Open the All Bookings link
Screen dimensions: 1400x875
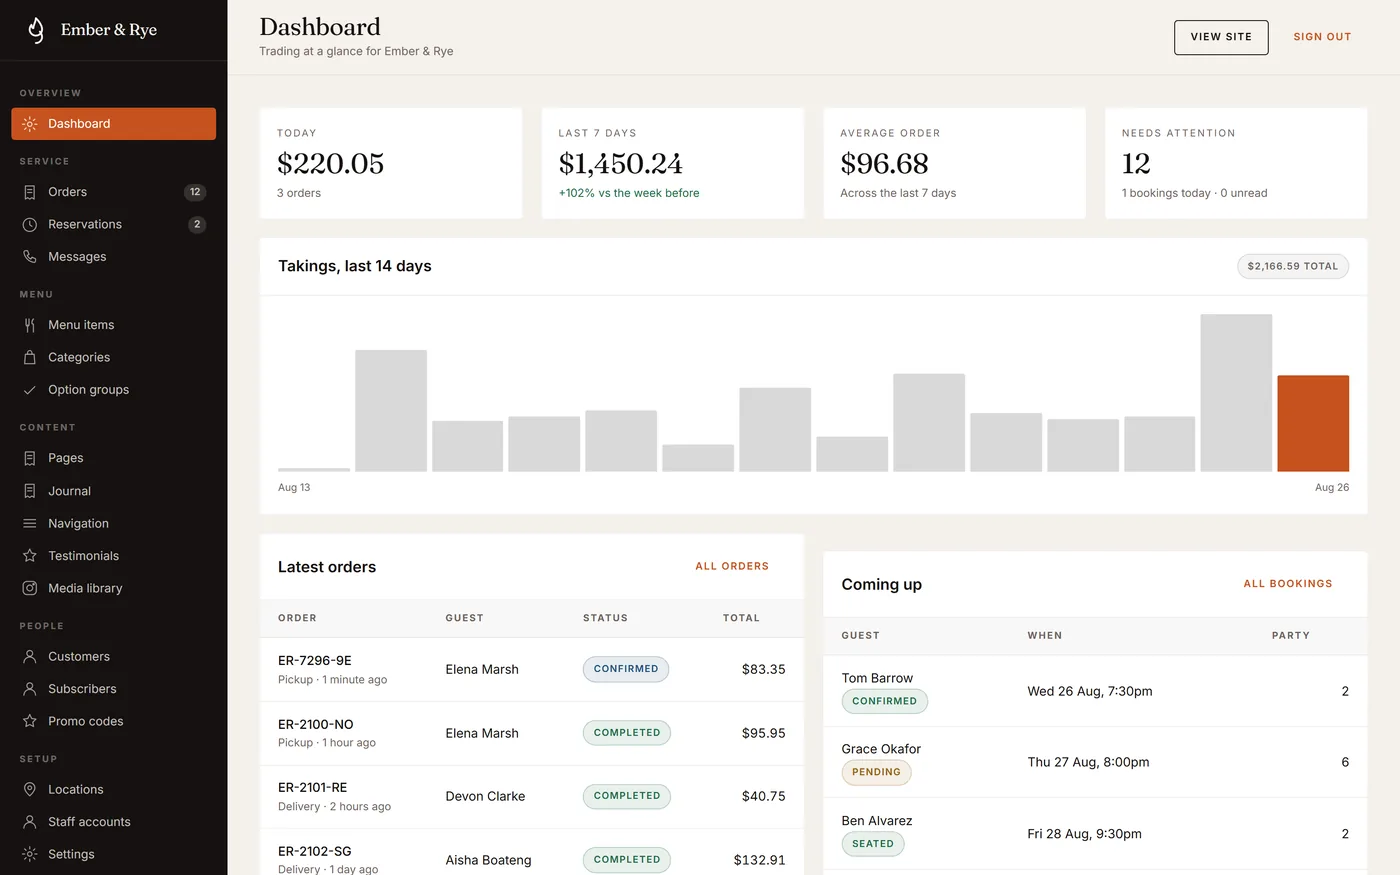1288,584
